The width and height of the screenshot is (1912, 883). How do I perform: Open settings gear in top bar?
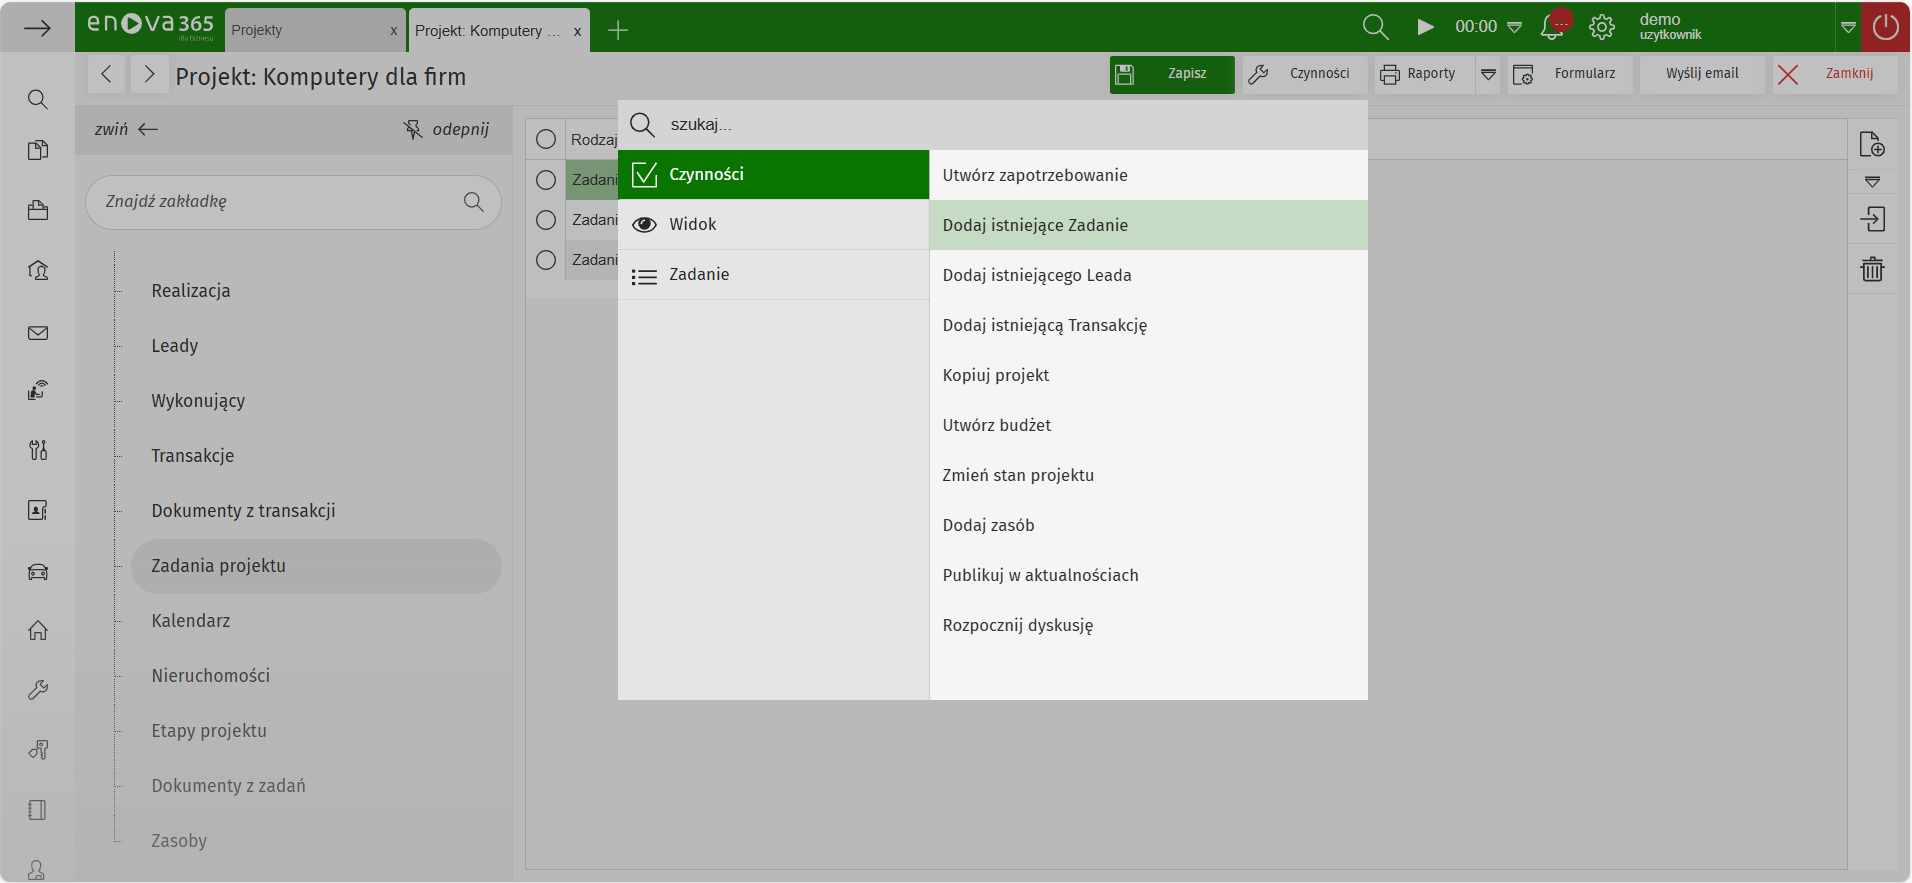point(1602,27)
